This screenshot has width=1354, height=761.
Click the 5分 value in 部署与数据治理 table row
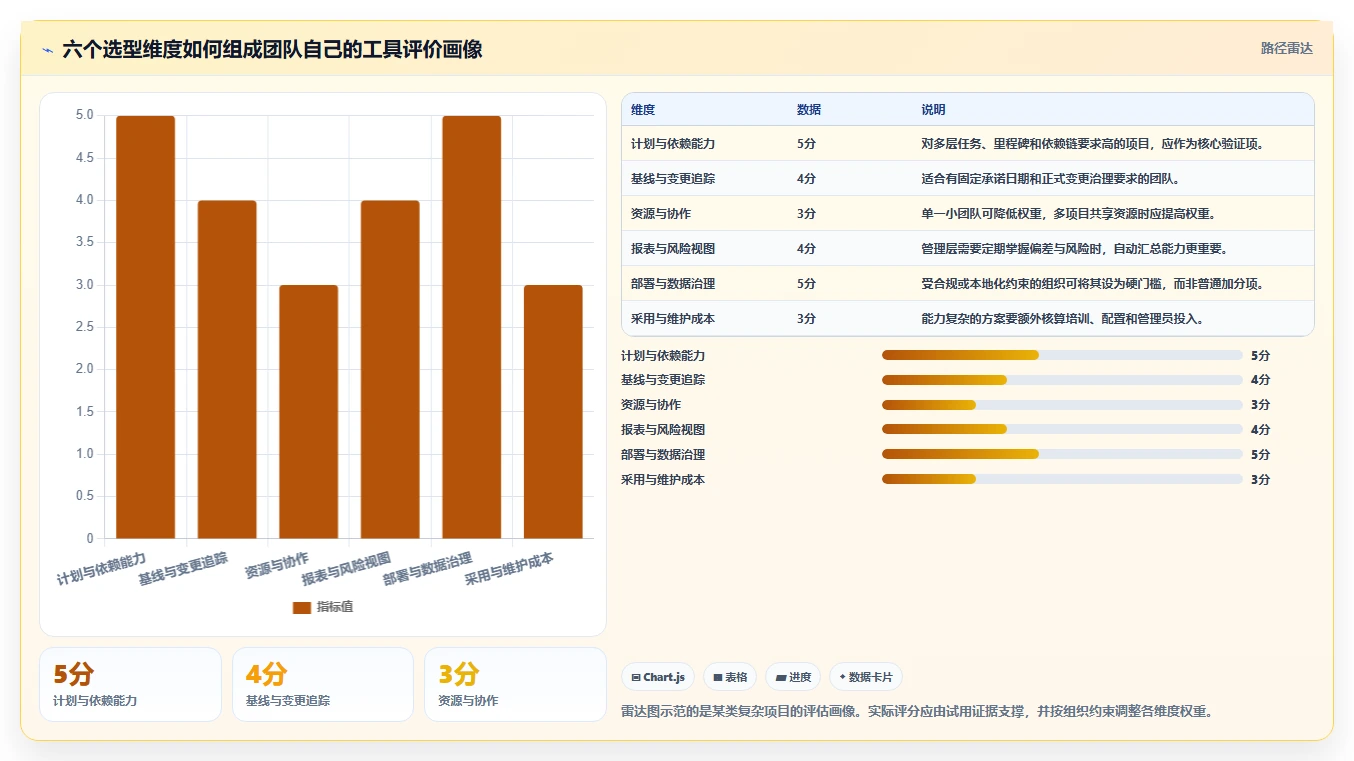click(x=806, y=284)
